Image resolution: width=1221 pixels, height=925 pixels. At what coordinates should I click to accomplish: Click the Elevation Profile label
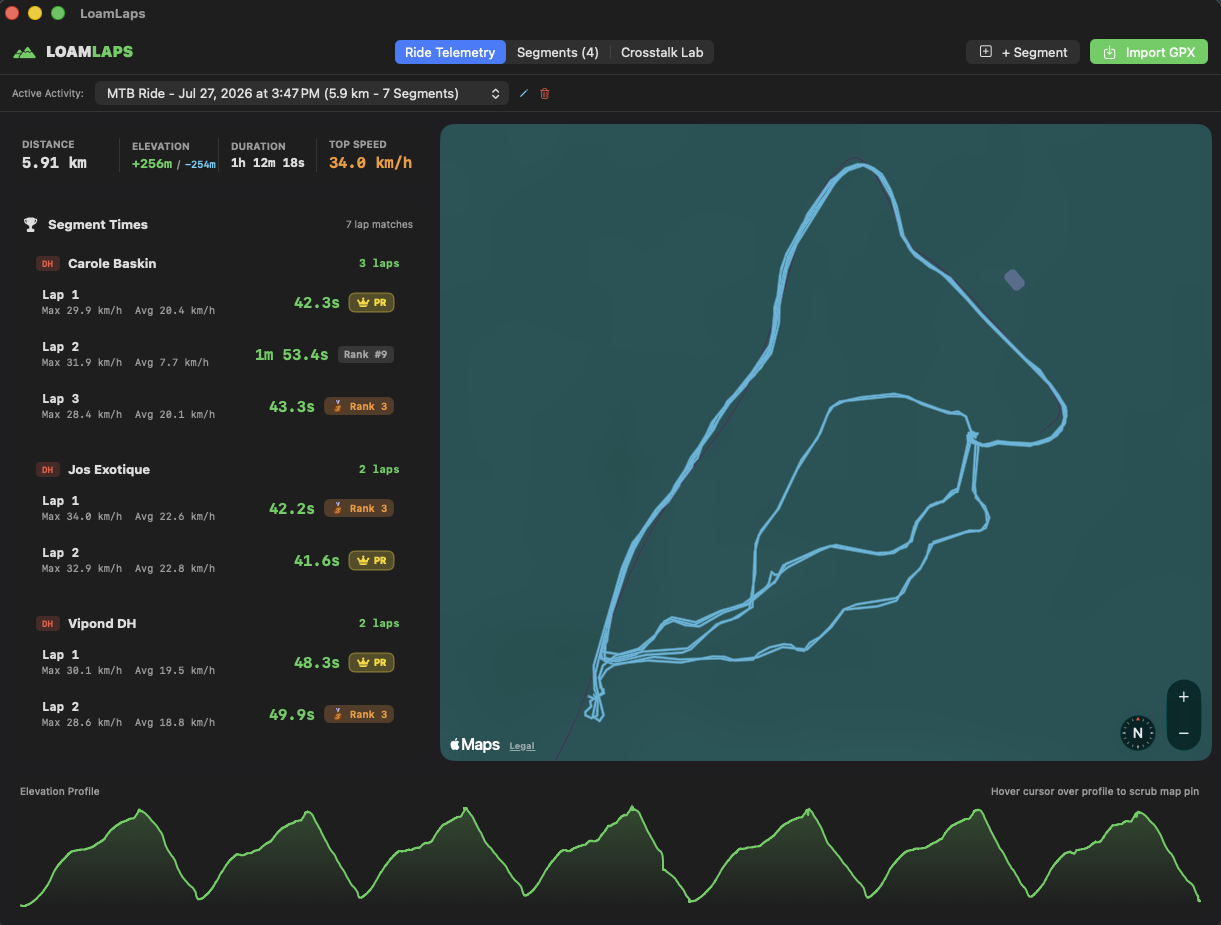[x=60, y=791]
